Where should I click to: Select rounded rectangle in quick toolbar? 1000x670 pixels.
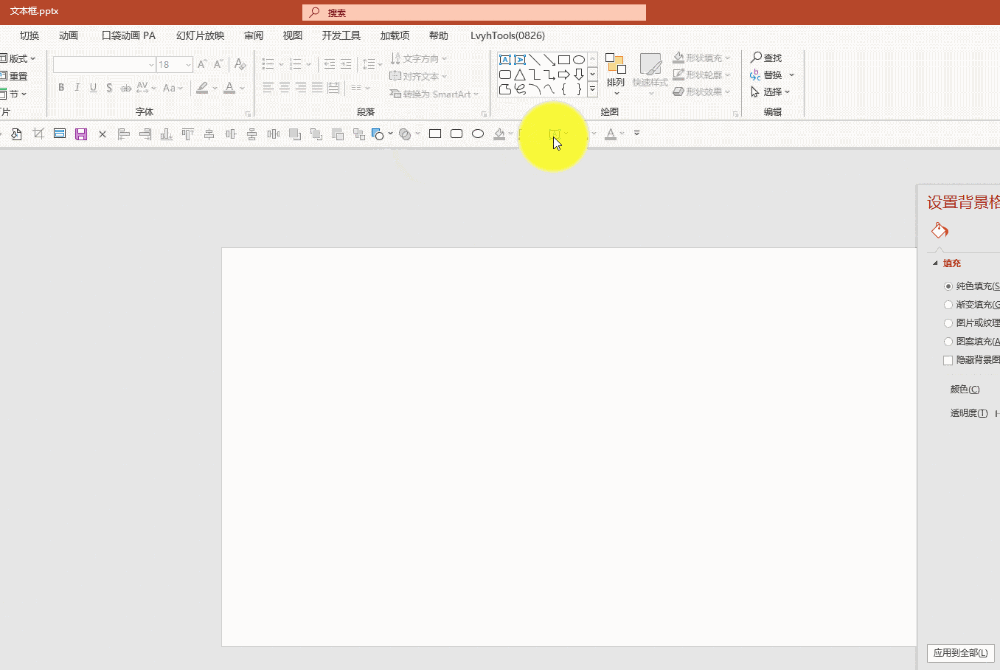click(457, 134)
